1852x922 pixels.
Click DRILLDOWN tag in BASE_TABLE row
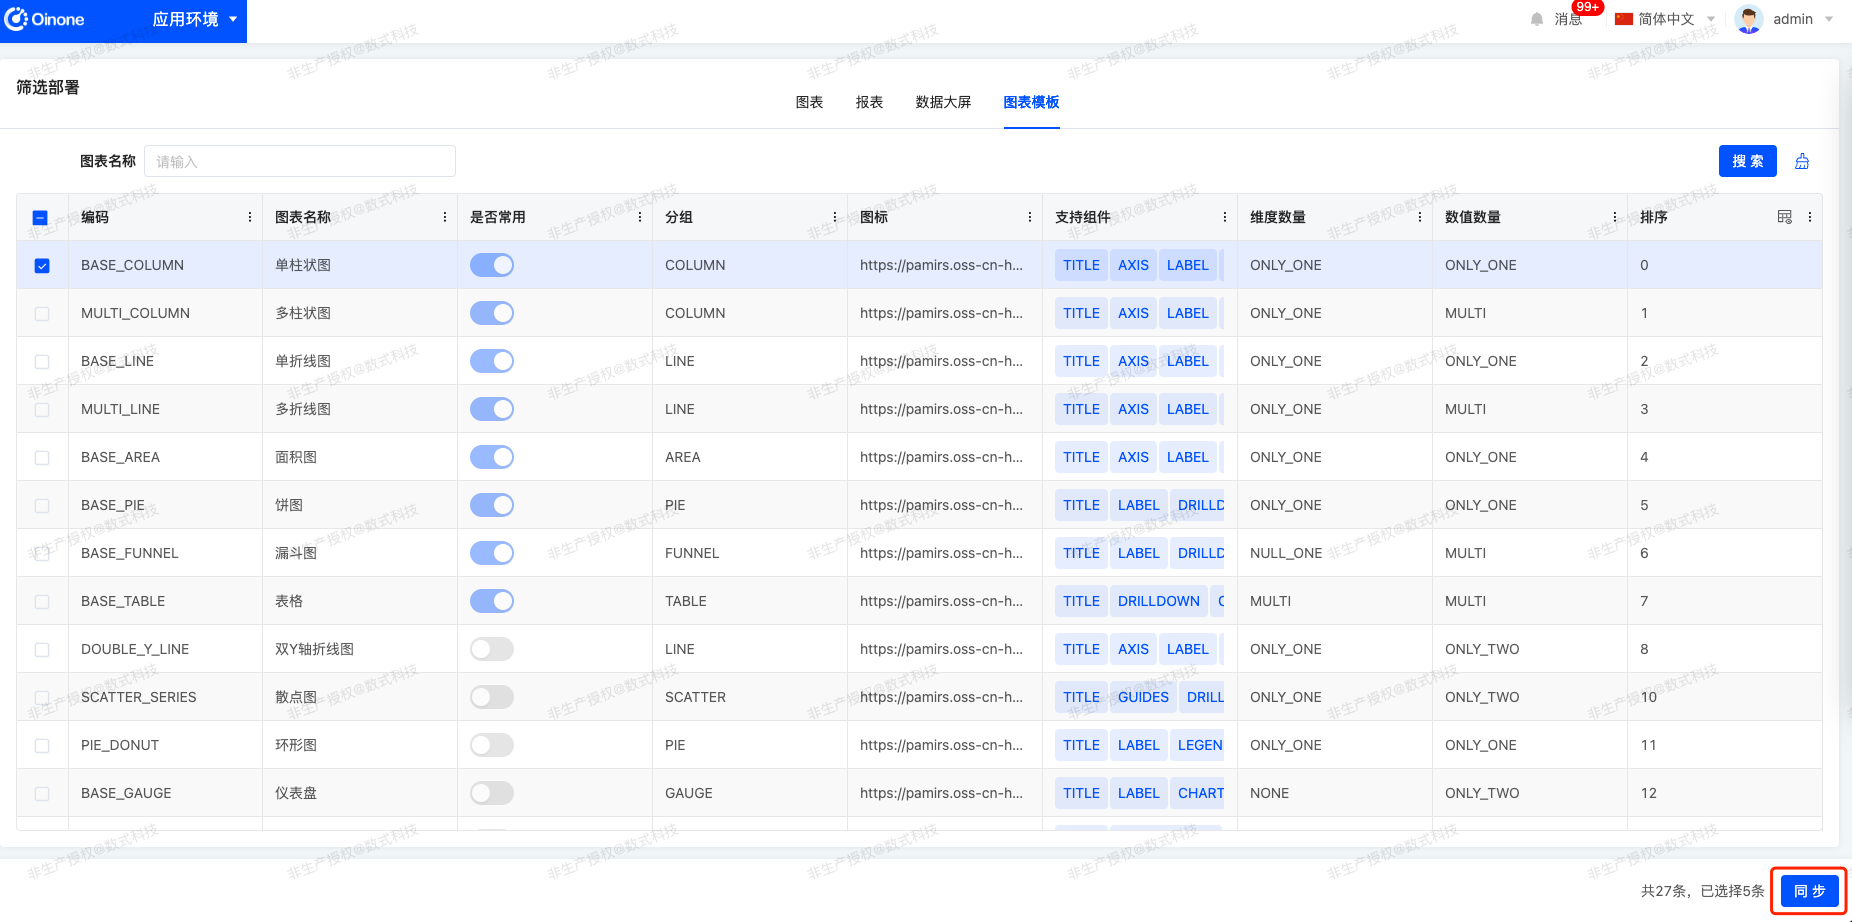pos(1158,601)
